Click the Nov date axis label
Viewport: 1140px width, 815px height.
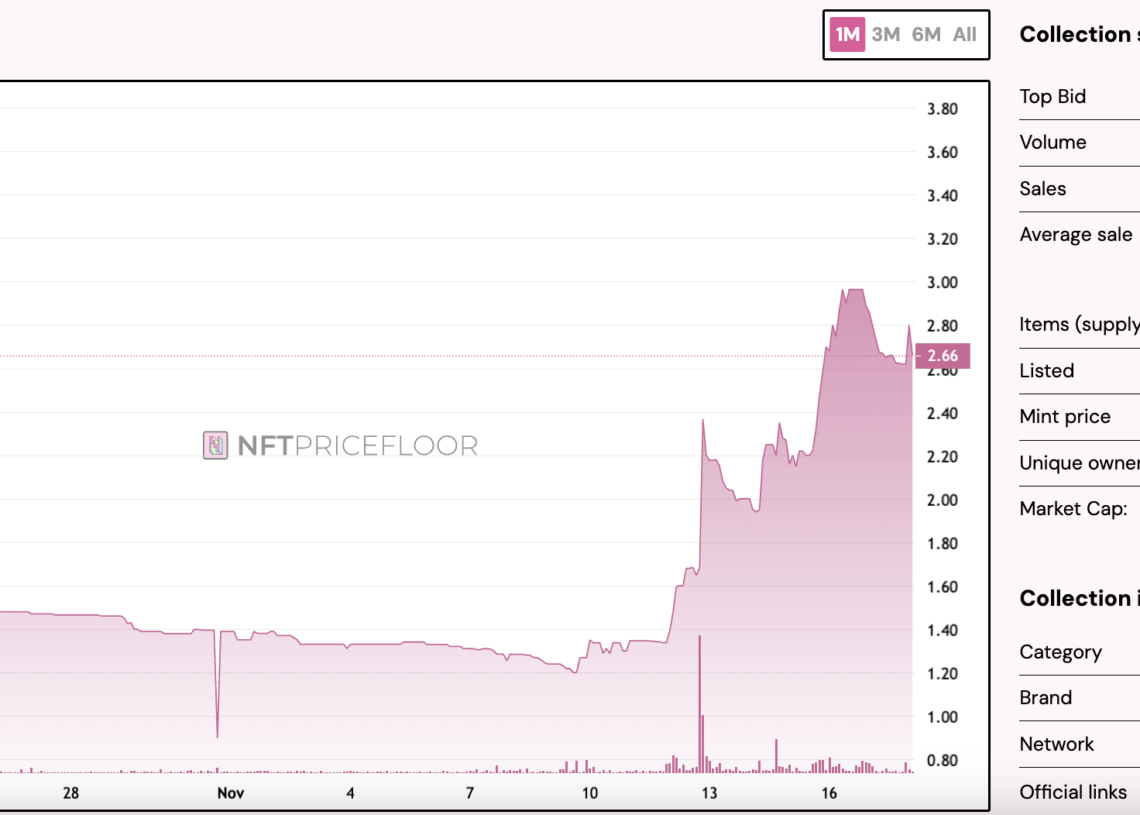coord(230,793)
